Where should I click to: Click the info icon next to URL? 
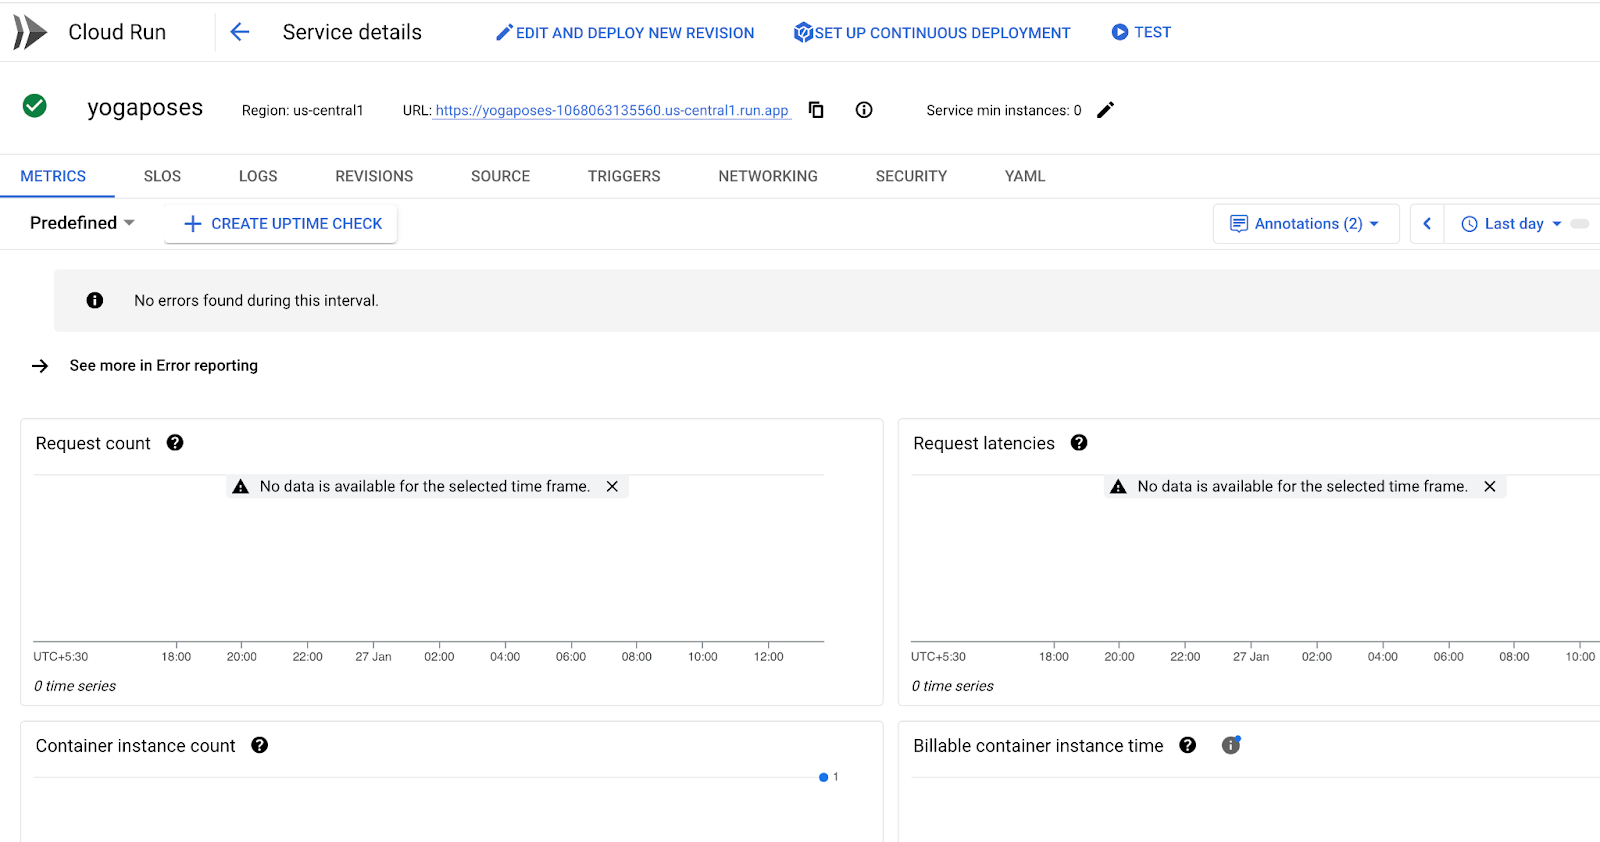[x=864, y=110]
